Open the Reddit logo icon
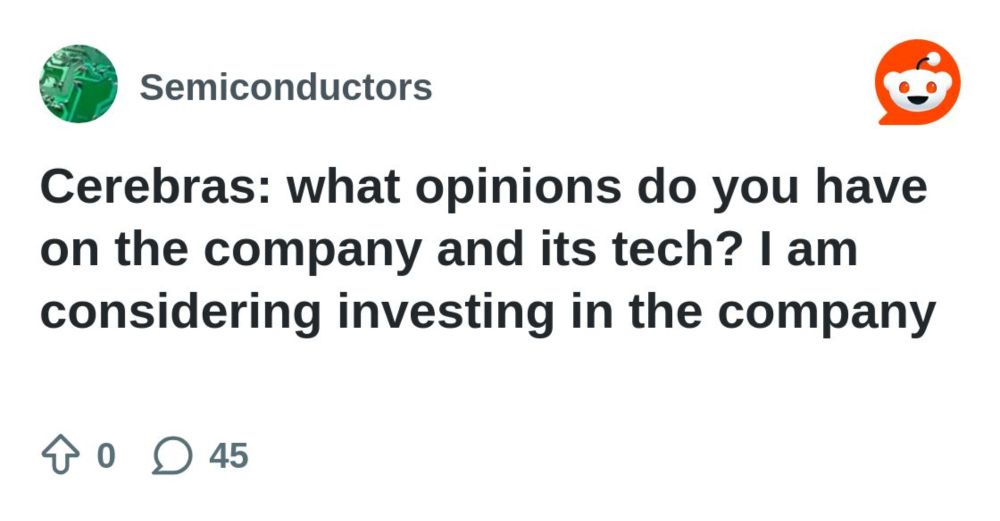 (x=917, y=84)
